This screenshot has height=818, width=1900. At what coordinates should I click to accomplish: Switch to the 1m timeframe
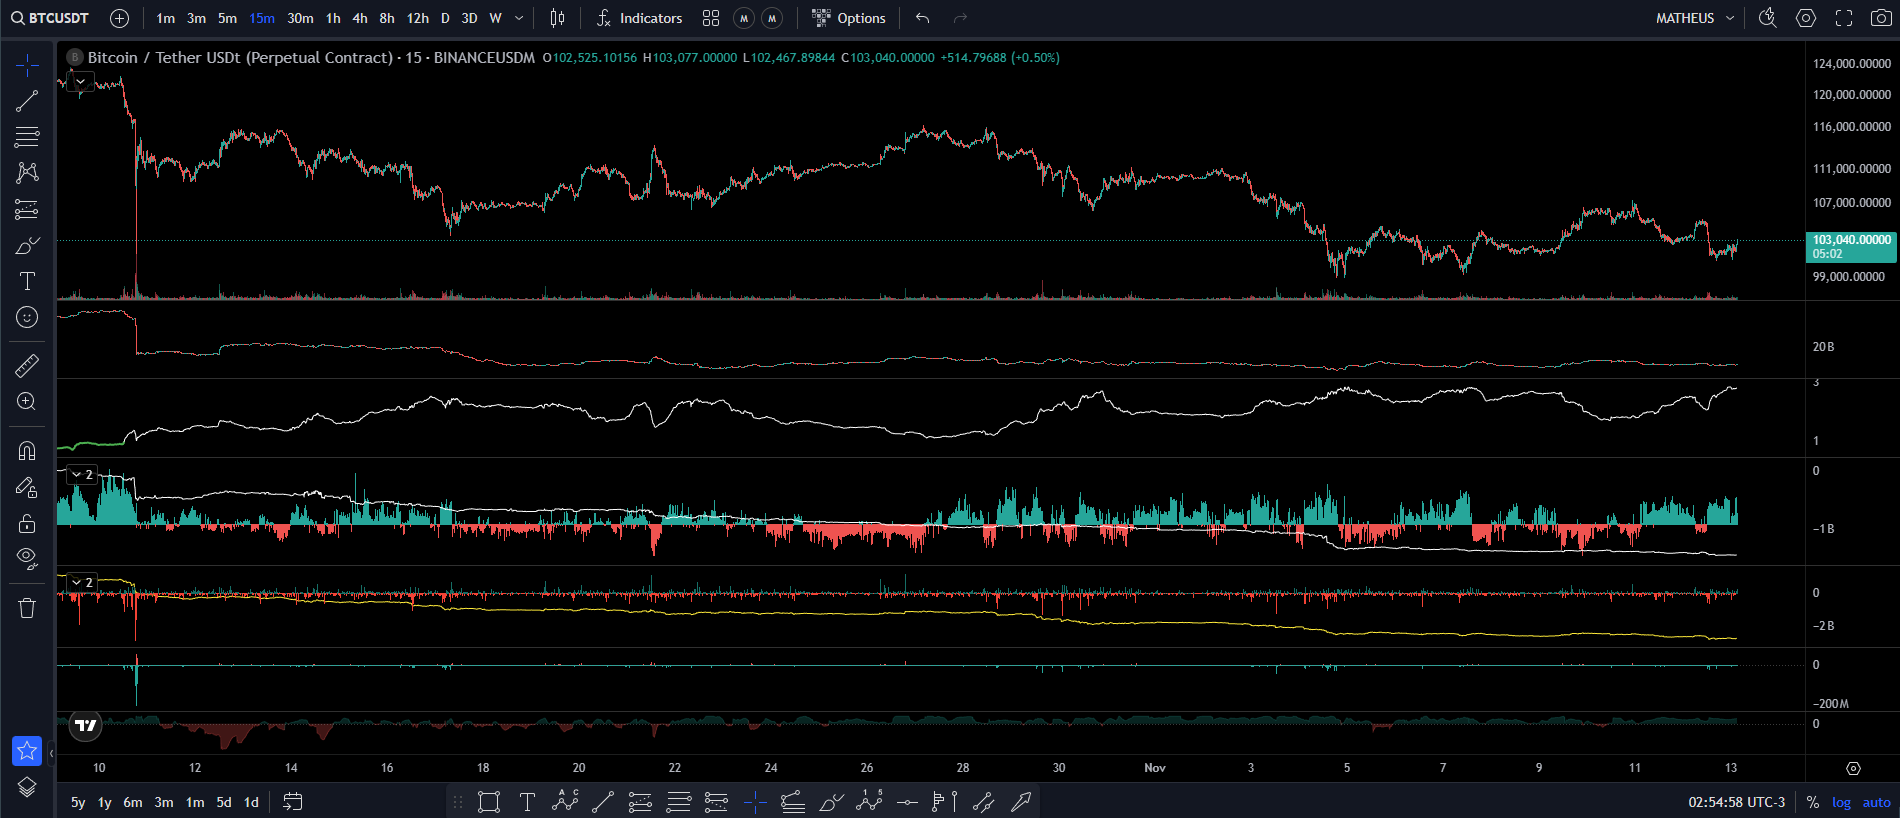[166, 18]
